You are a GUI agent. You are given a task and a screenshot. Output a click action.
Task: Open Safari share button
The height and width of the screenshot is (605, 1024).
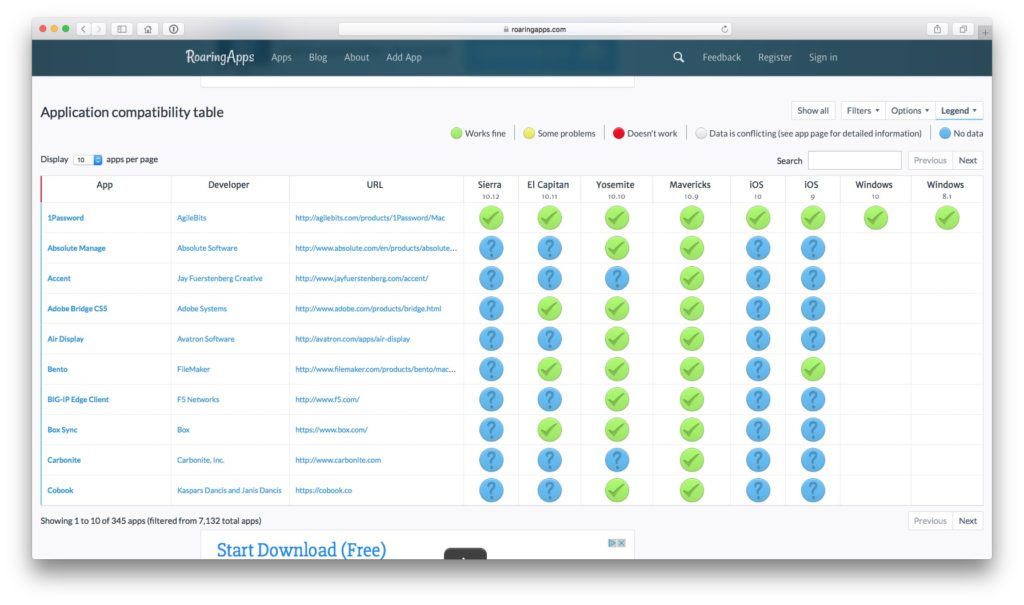coord(937,29)
